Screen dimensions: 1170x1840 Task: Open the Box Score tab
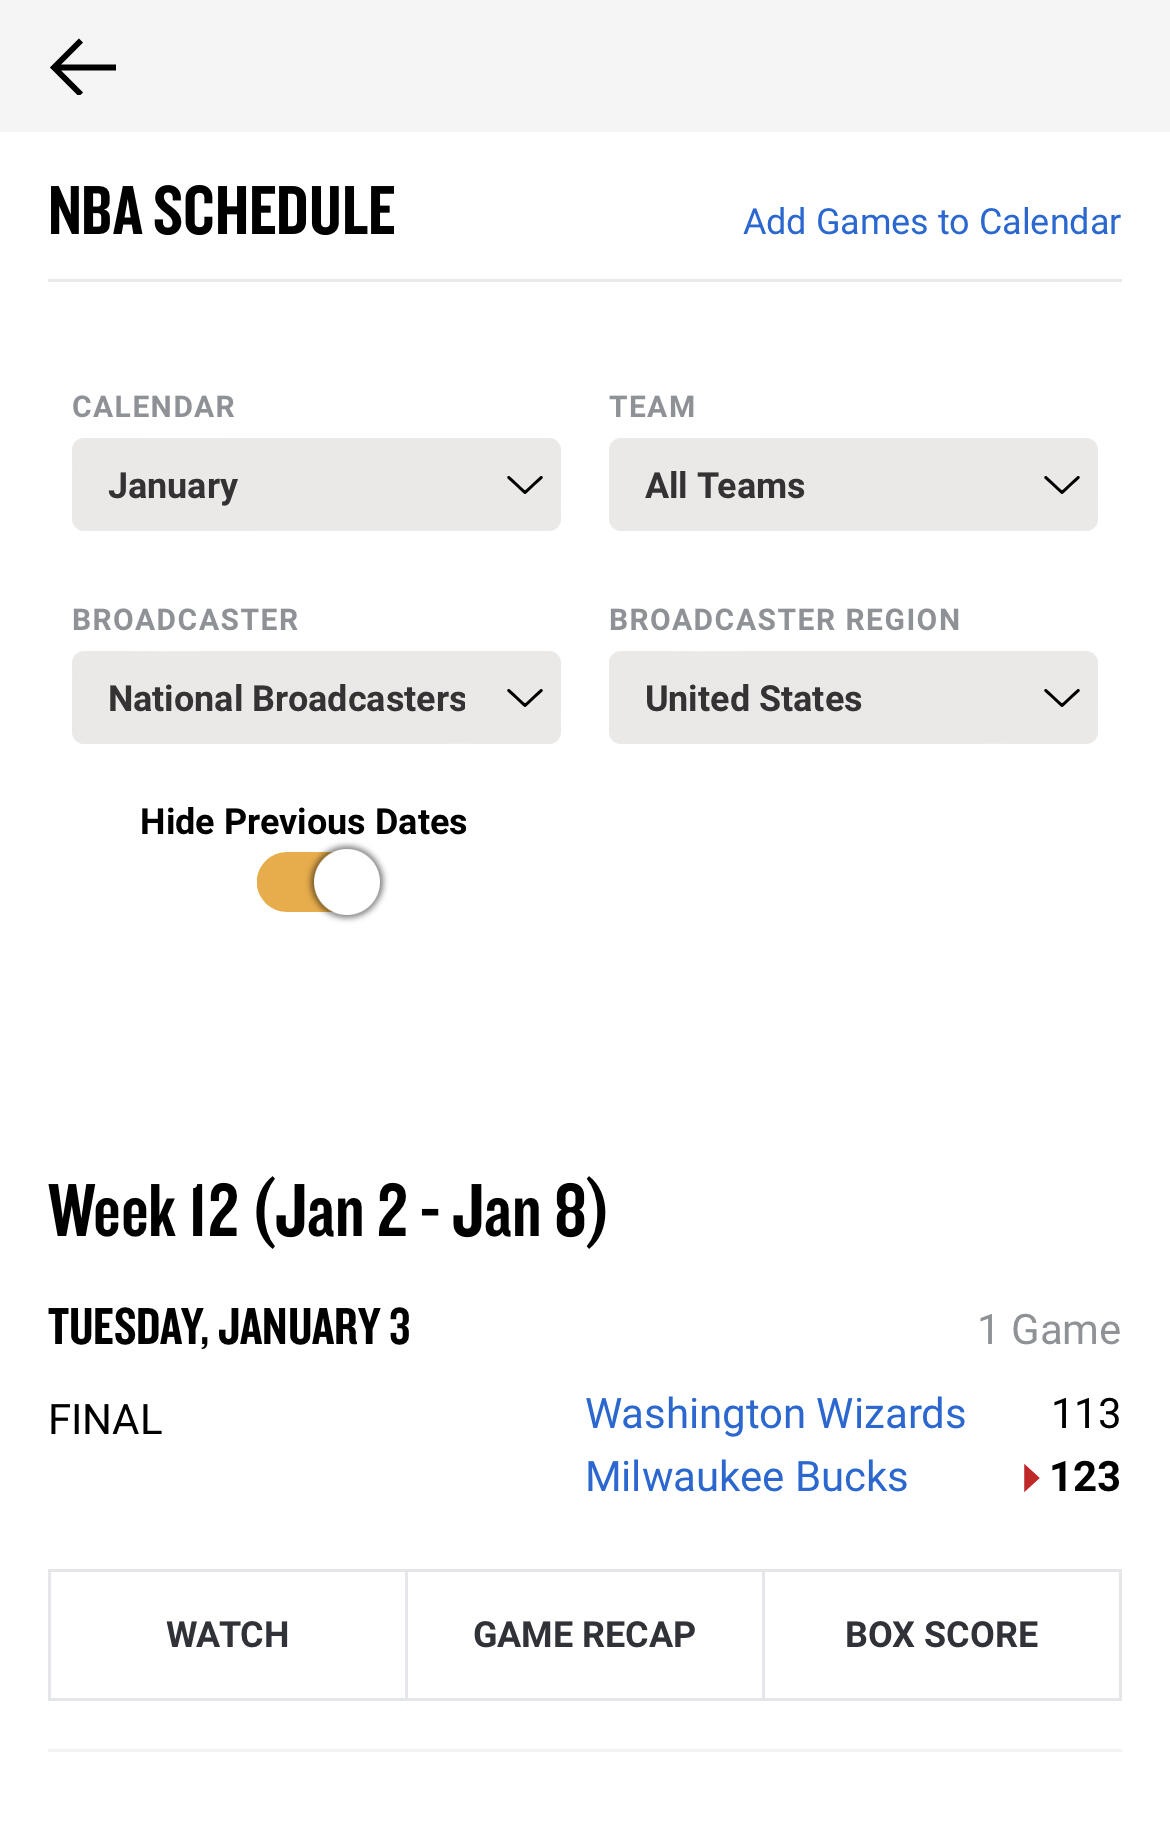tap(941, 1635)
